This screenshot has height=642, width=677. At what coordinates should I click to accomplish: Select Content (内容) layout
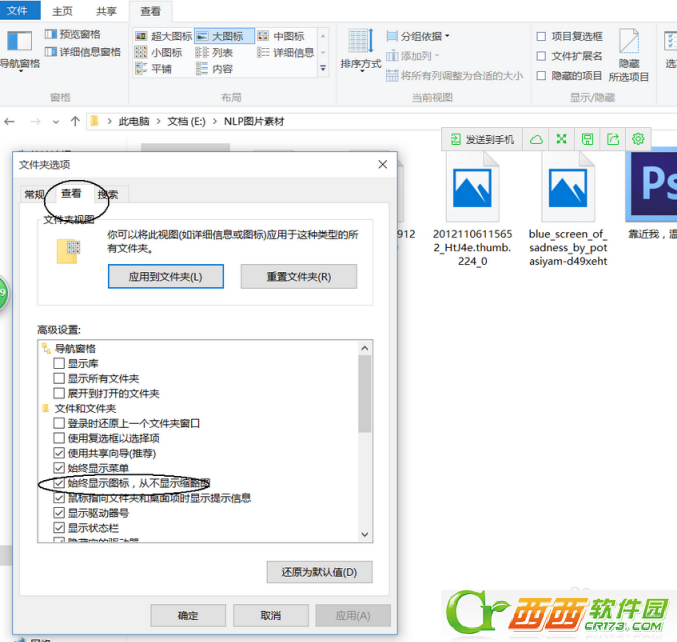click(214, 69)
